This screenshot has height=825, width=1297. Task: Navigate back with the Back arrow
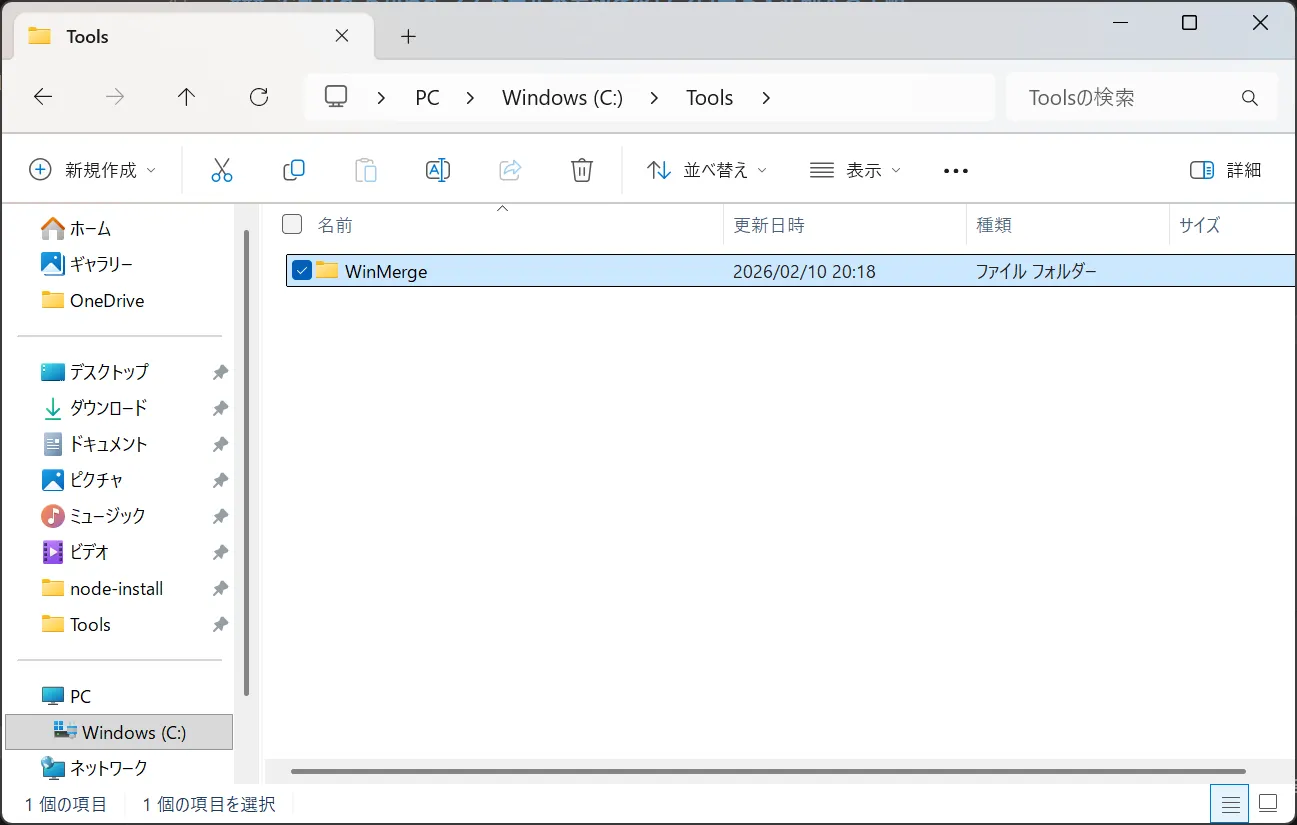(43, 97)
